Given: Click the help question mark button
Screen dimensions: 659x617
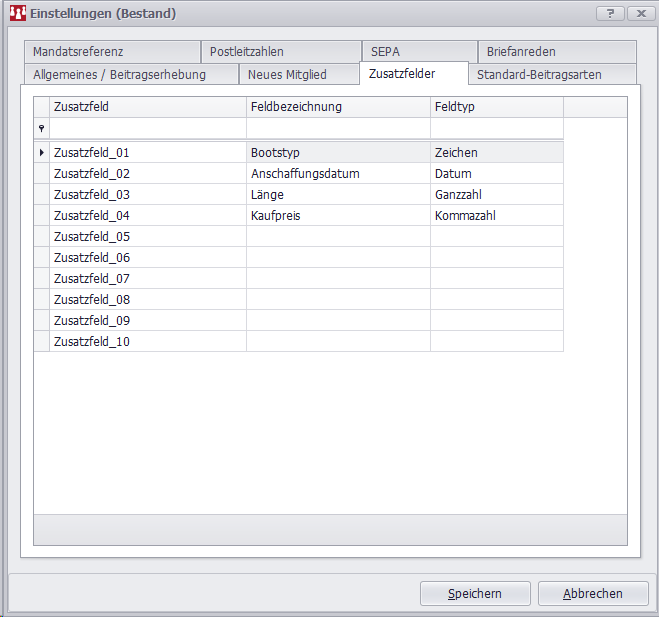Looking at the screenshot, I should coord(609,13).
